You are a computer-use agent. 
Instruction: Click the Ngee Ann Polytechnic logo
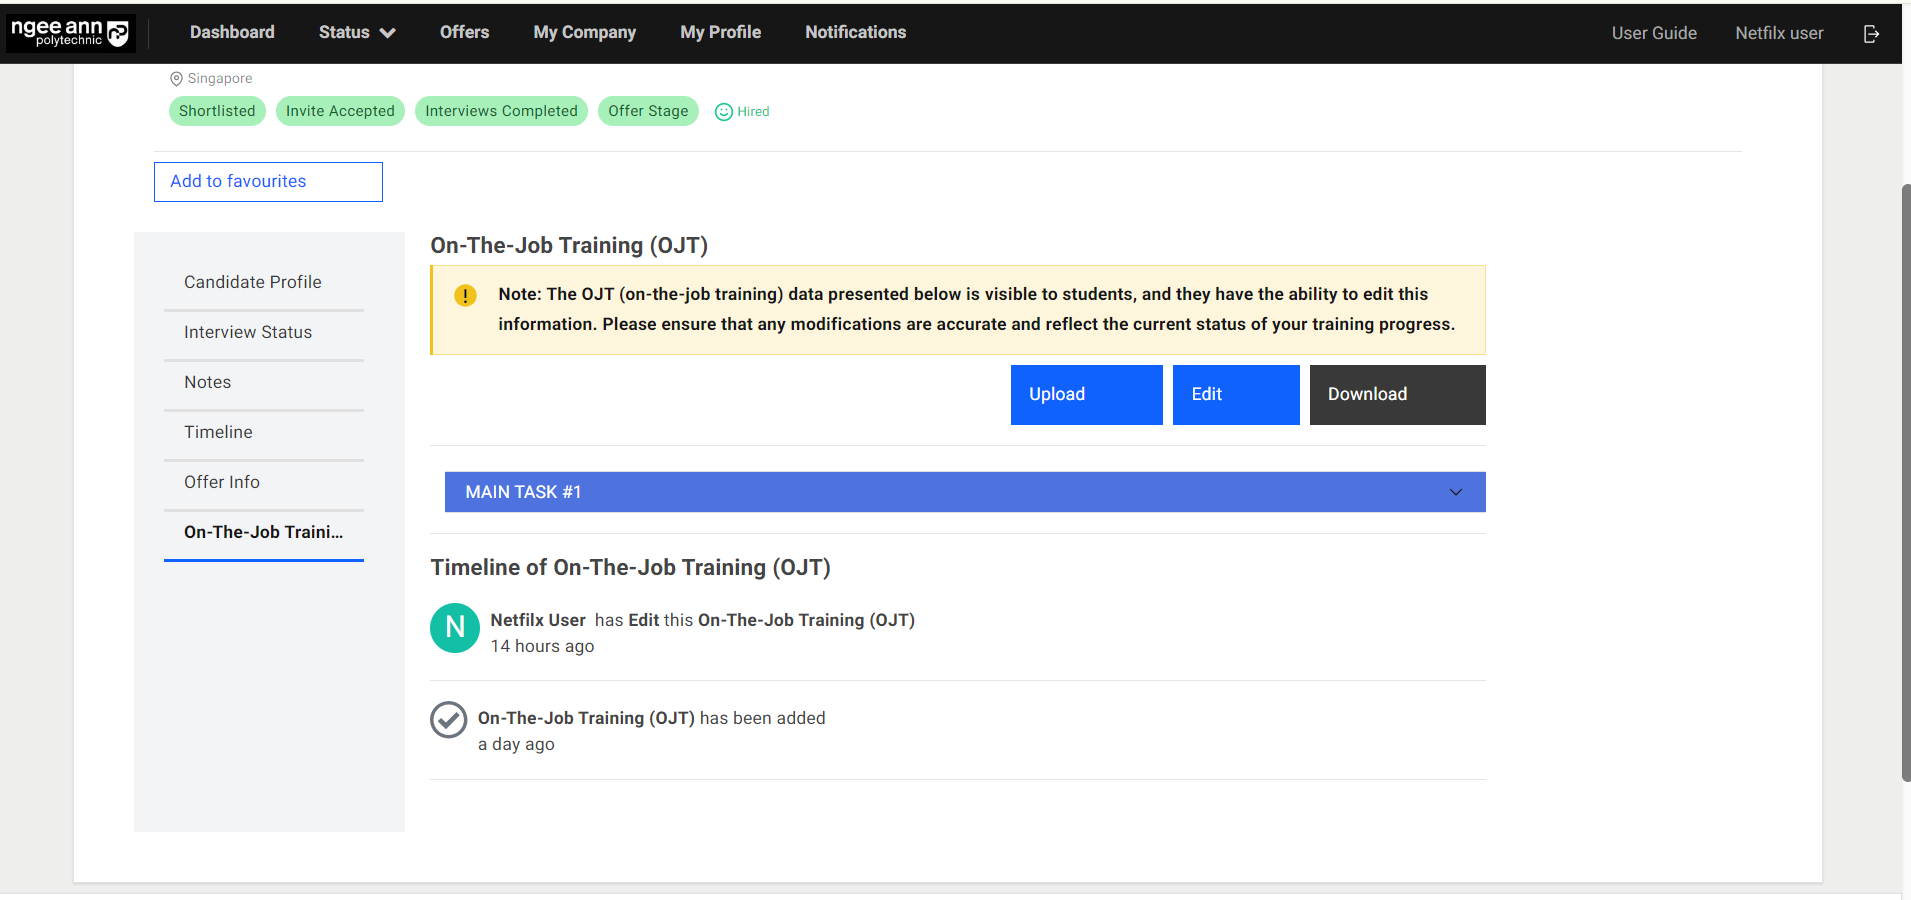click(70, 33)
